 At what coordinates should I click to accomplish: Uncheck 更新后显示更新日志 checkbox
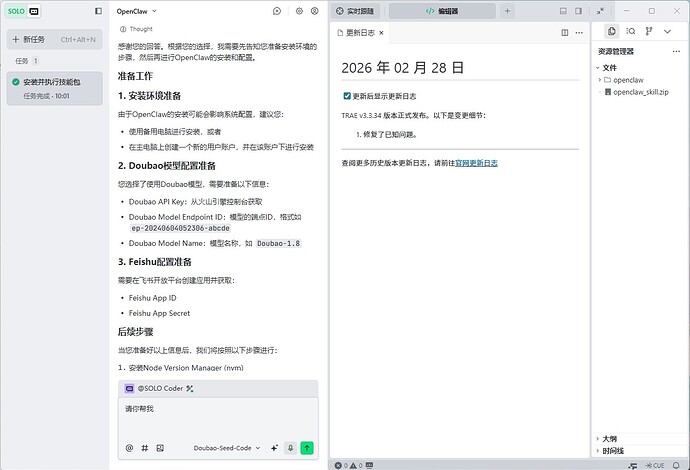click(x=347, y=97)
